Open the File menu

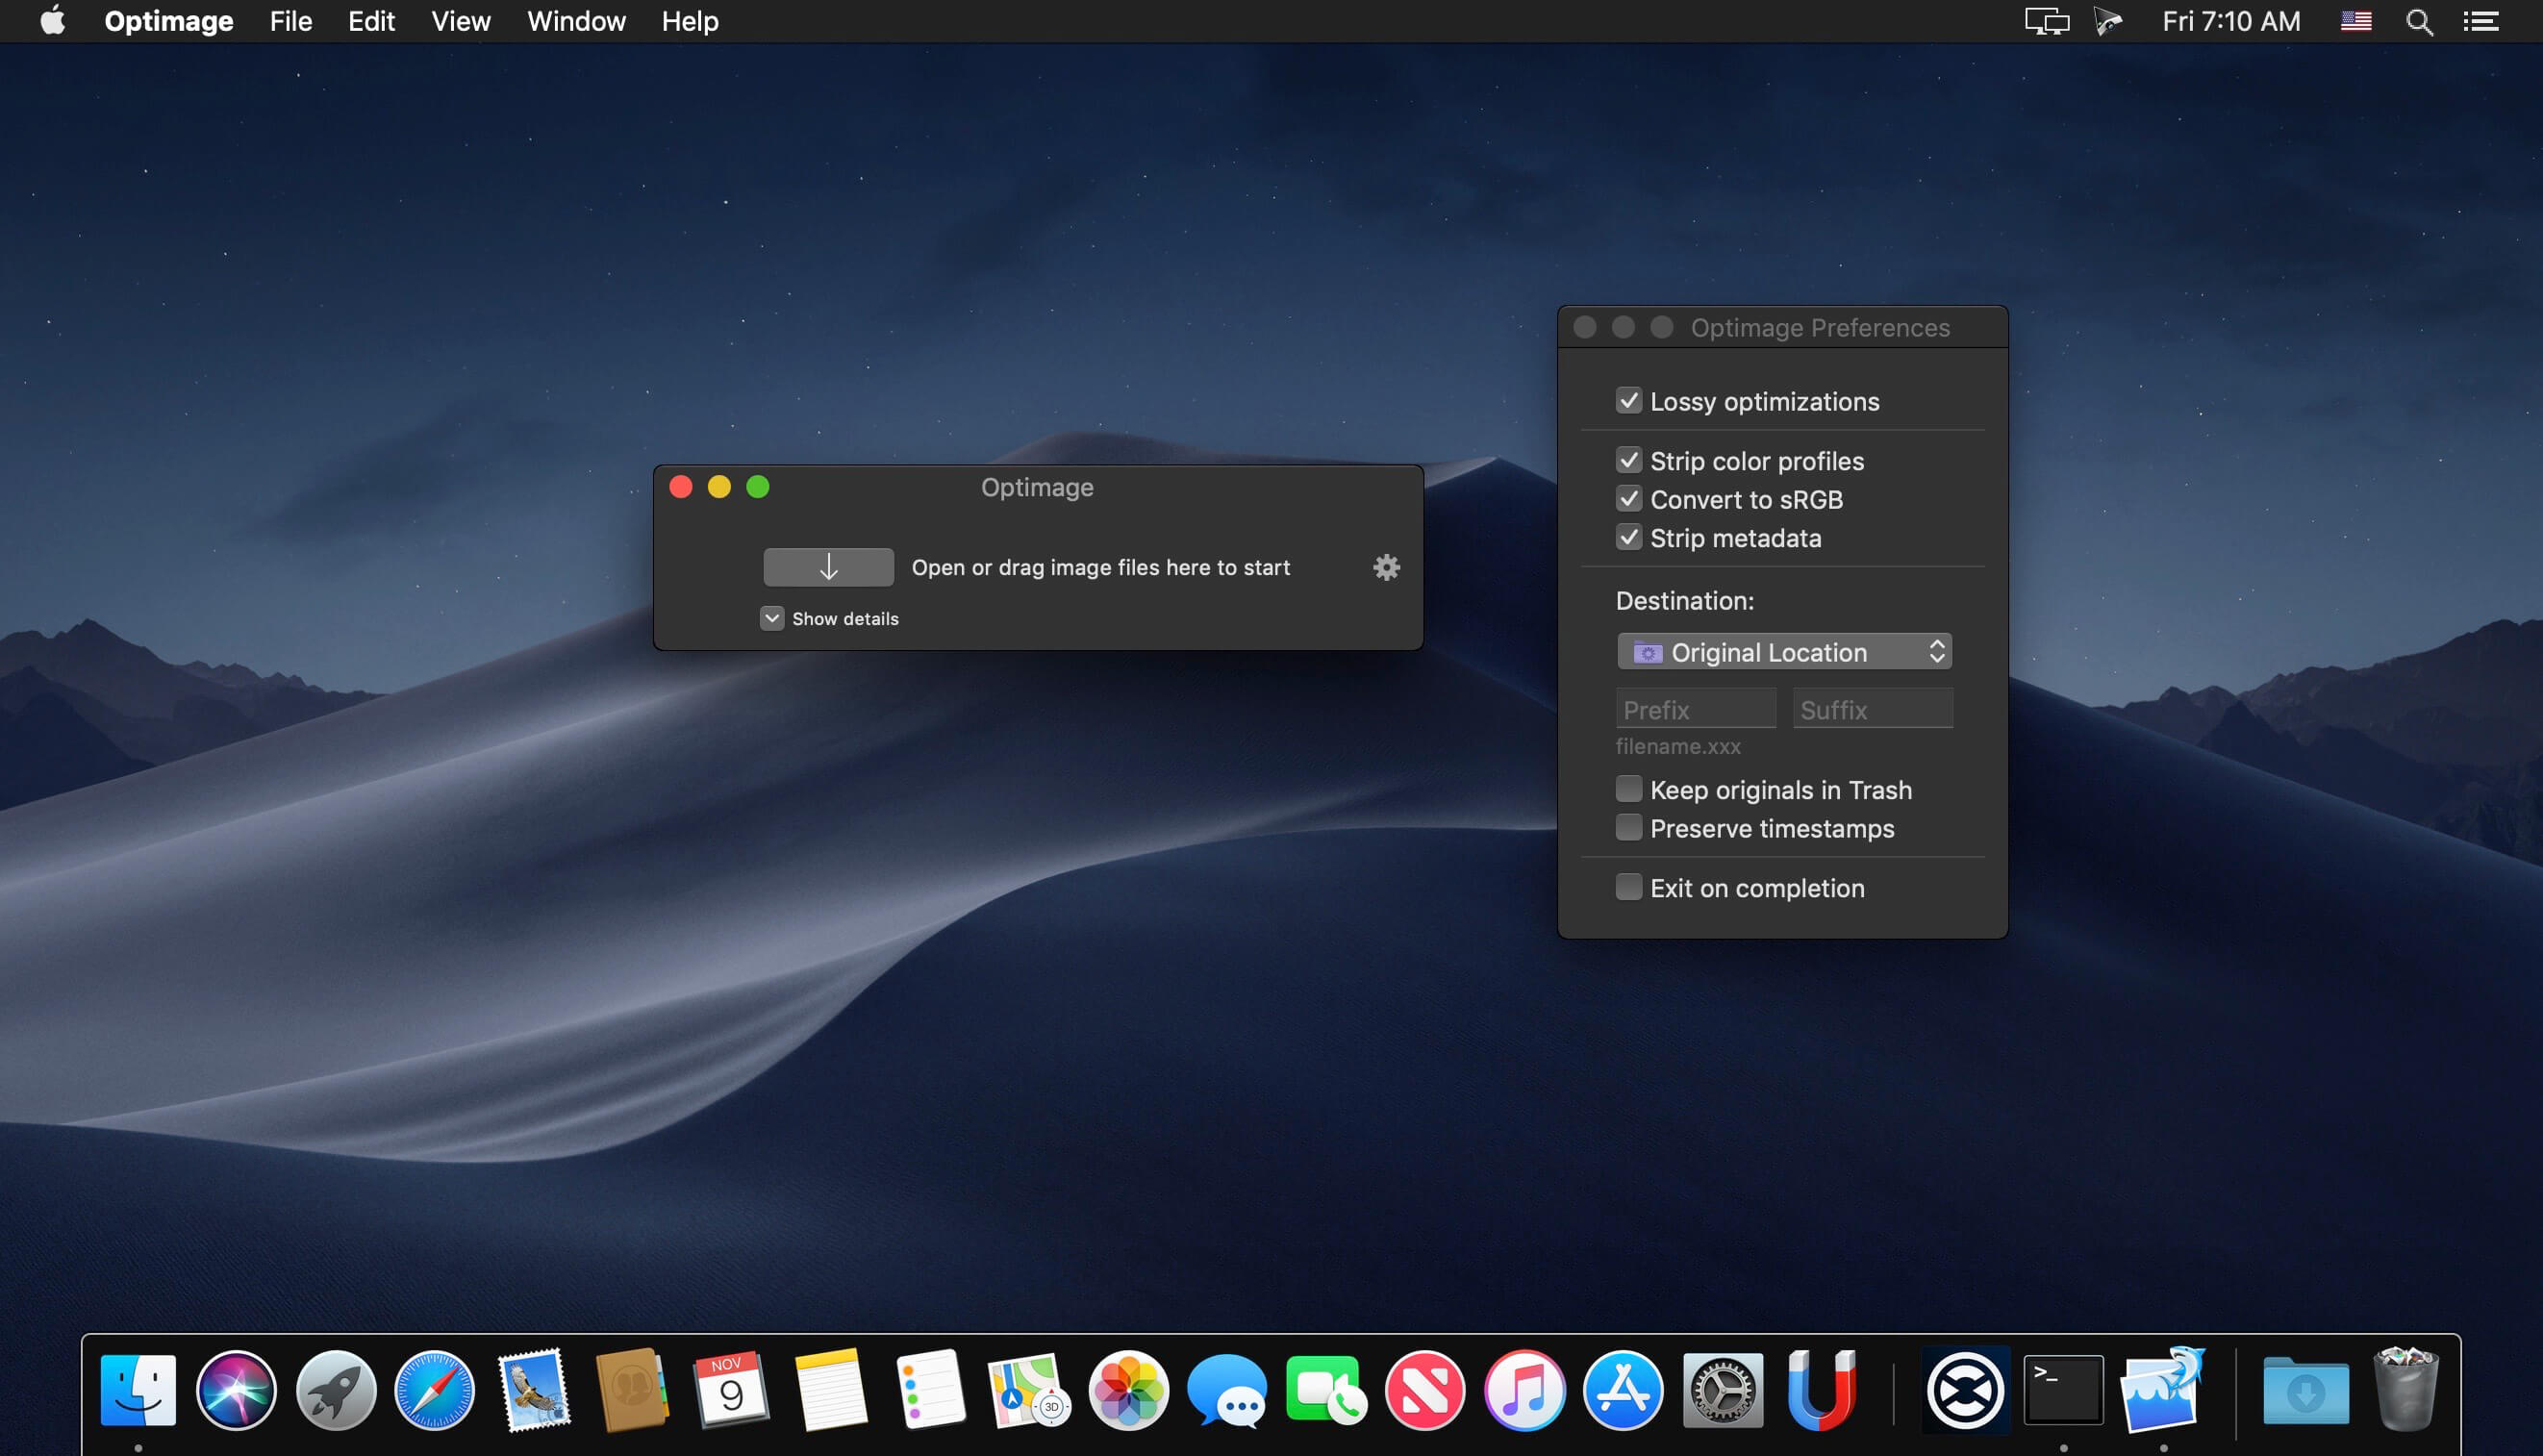point(291,22)
